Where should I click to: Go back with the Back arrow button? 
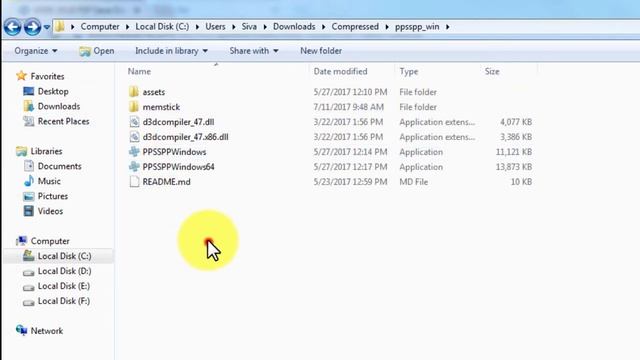click(13, 27)
